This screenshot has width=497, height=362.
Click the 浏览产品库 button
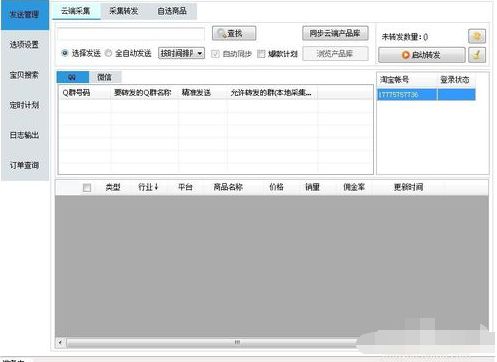pos(335,54)
